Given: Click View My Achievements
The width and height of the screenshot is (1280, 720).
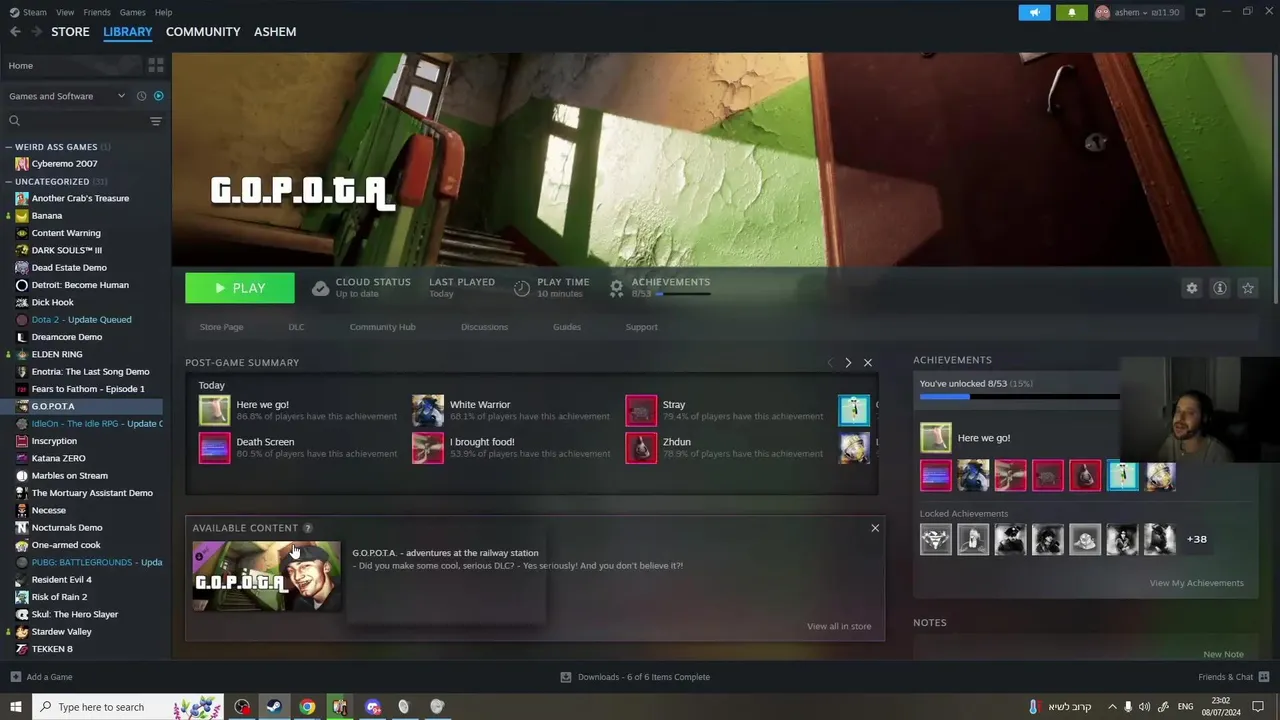Looking at the screenshot, I should 1196,583.
